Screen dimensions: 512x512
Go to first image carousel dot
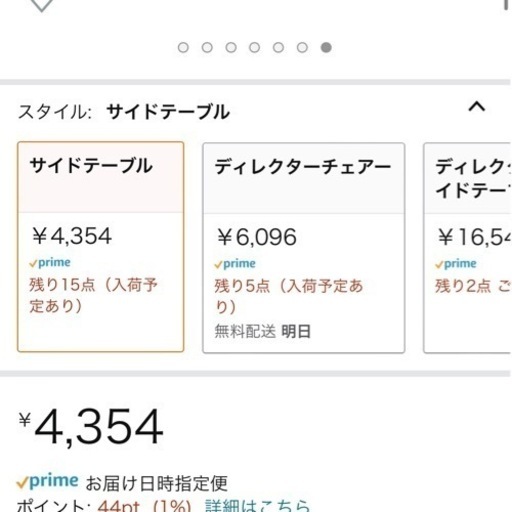click(183, 48)
